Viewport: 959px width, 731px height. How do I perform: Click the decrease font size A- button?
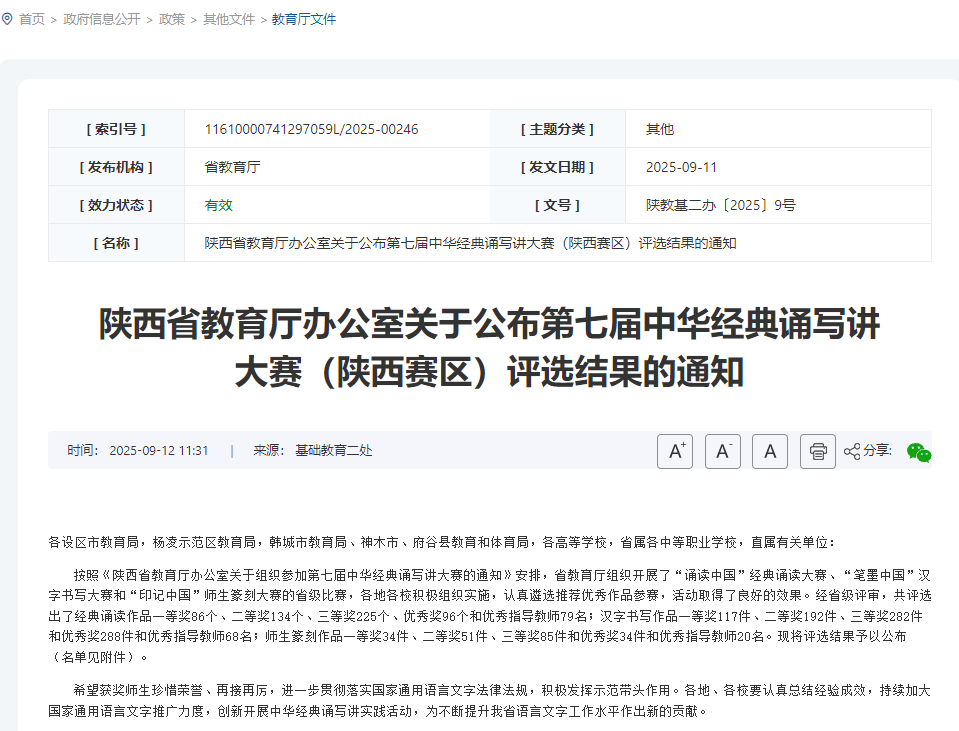tap(722, 451)
